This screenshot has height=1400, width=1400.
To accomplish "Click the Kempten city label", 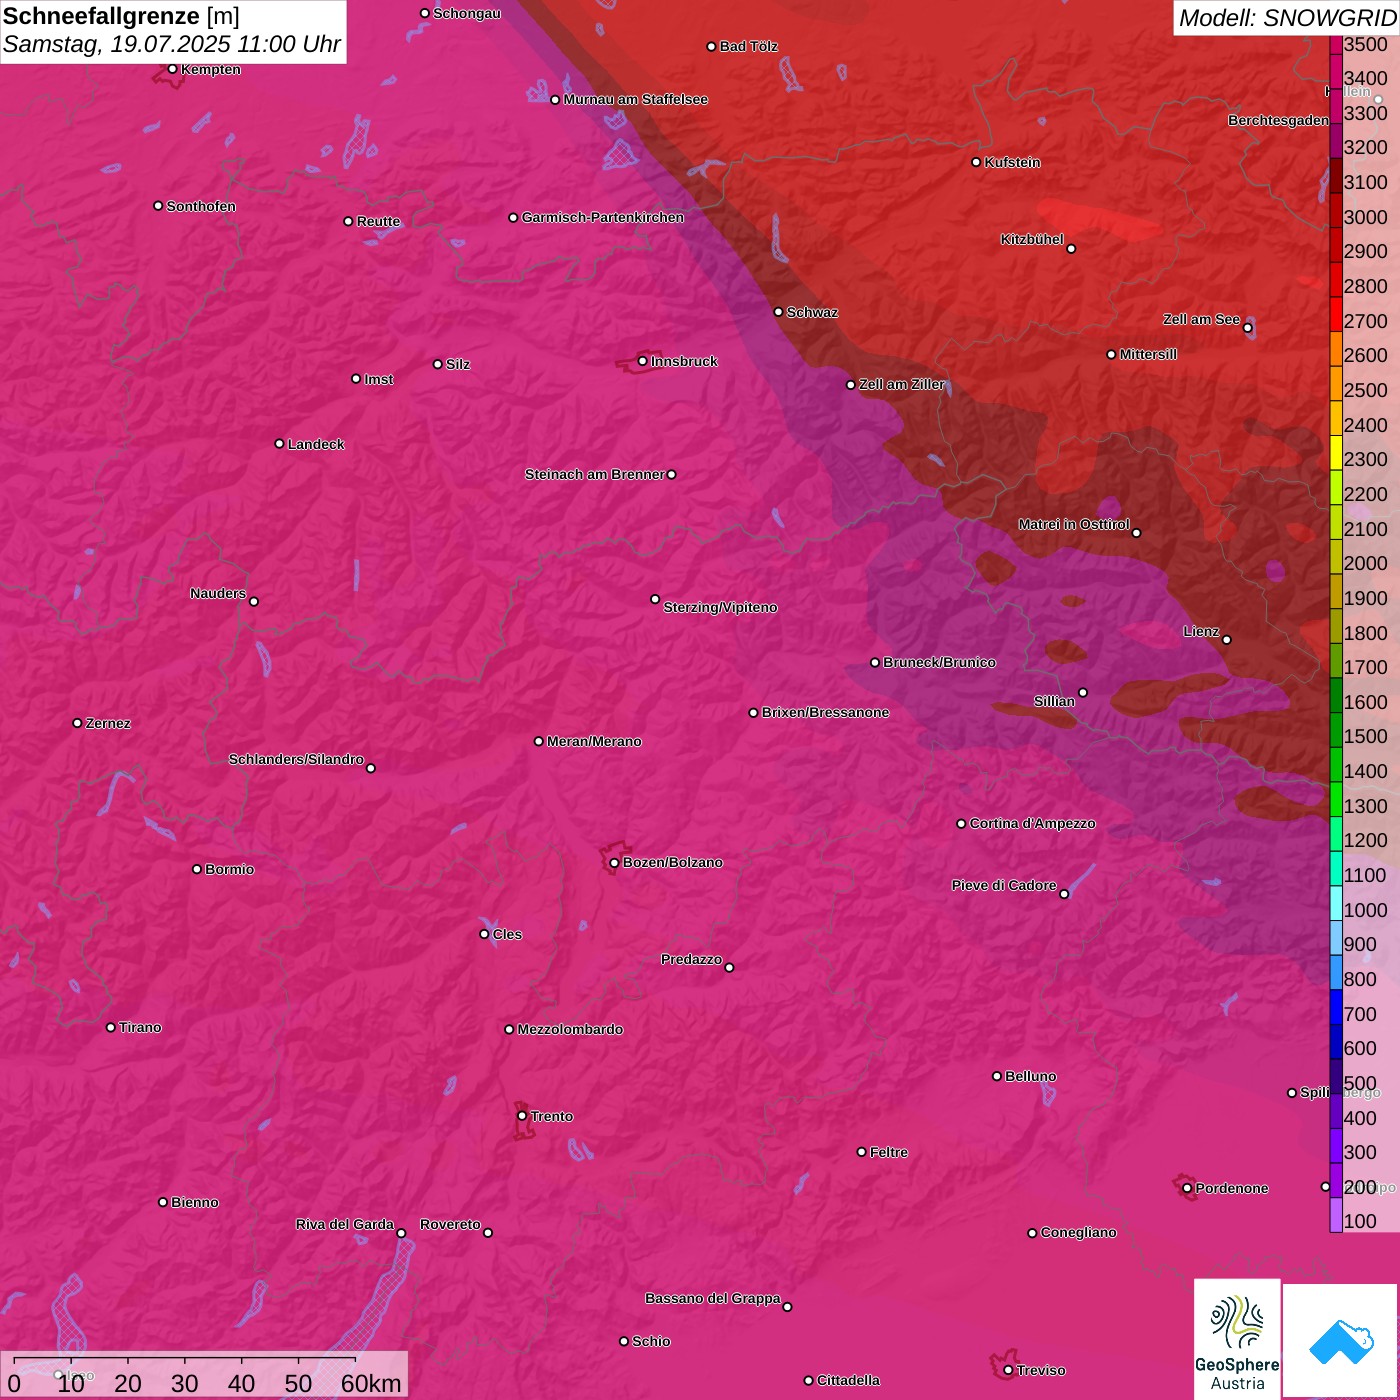I will (210, 69).
